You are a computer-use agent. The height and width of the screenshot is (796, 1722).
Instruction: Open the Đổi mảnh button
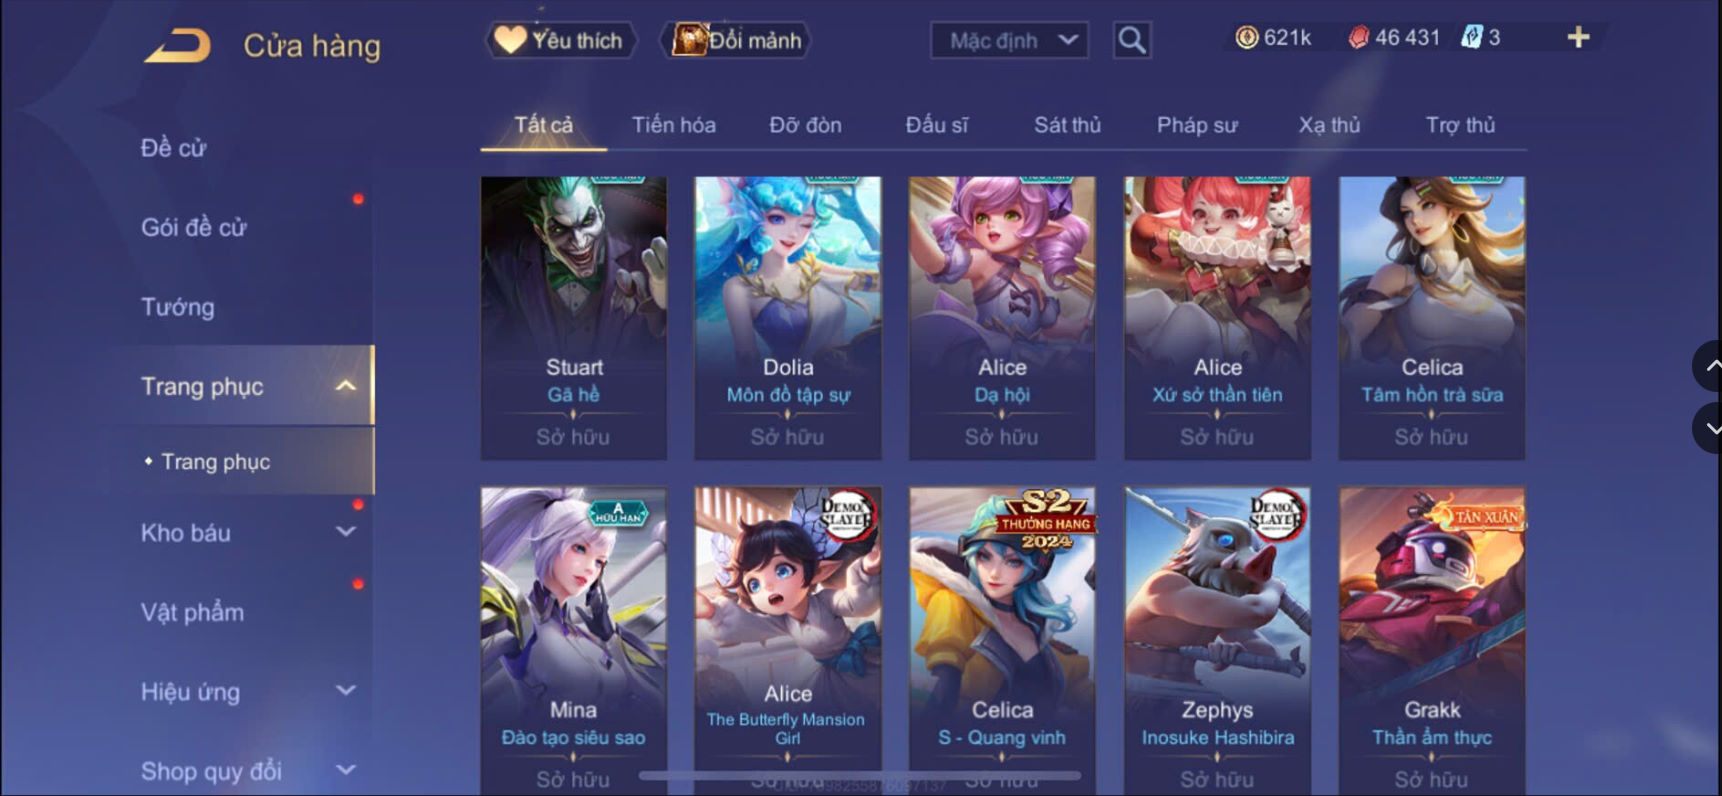coord(736,40)
